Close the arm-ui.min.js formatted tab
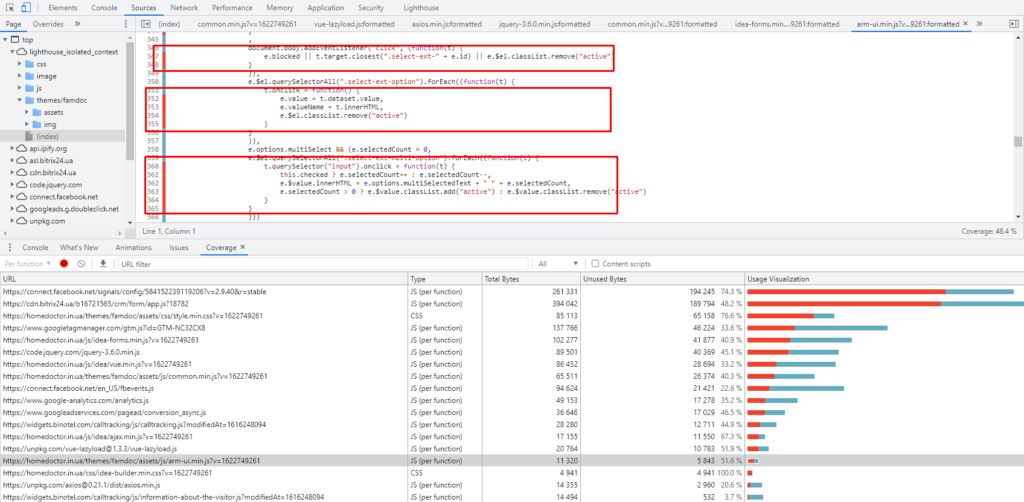Screen dimensions: 1024x502 (966, 24)
